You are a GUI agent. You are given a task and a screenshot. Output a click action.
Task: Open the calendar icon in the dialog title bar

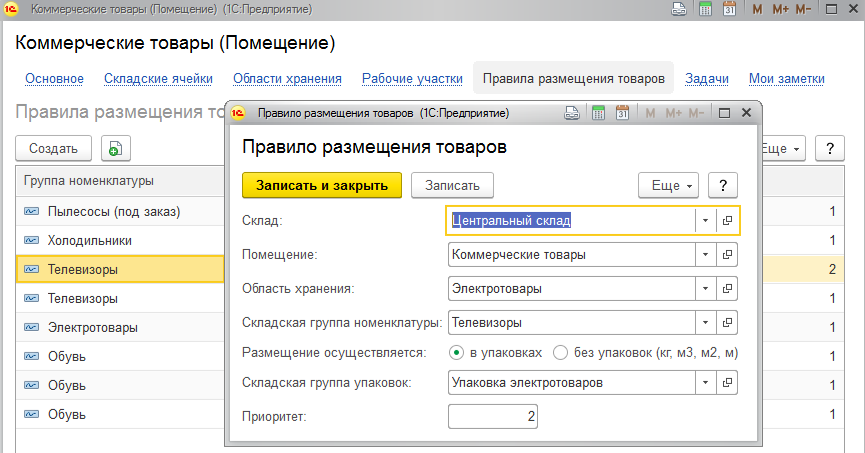click(621, 113)
